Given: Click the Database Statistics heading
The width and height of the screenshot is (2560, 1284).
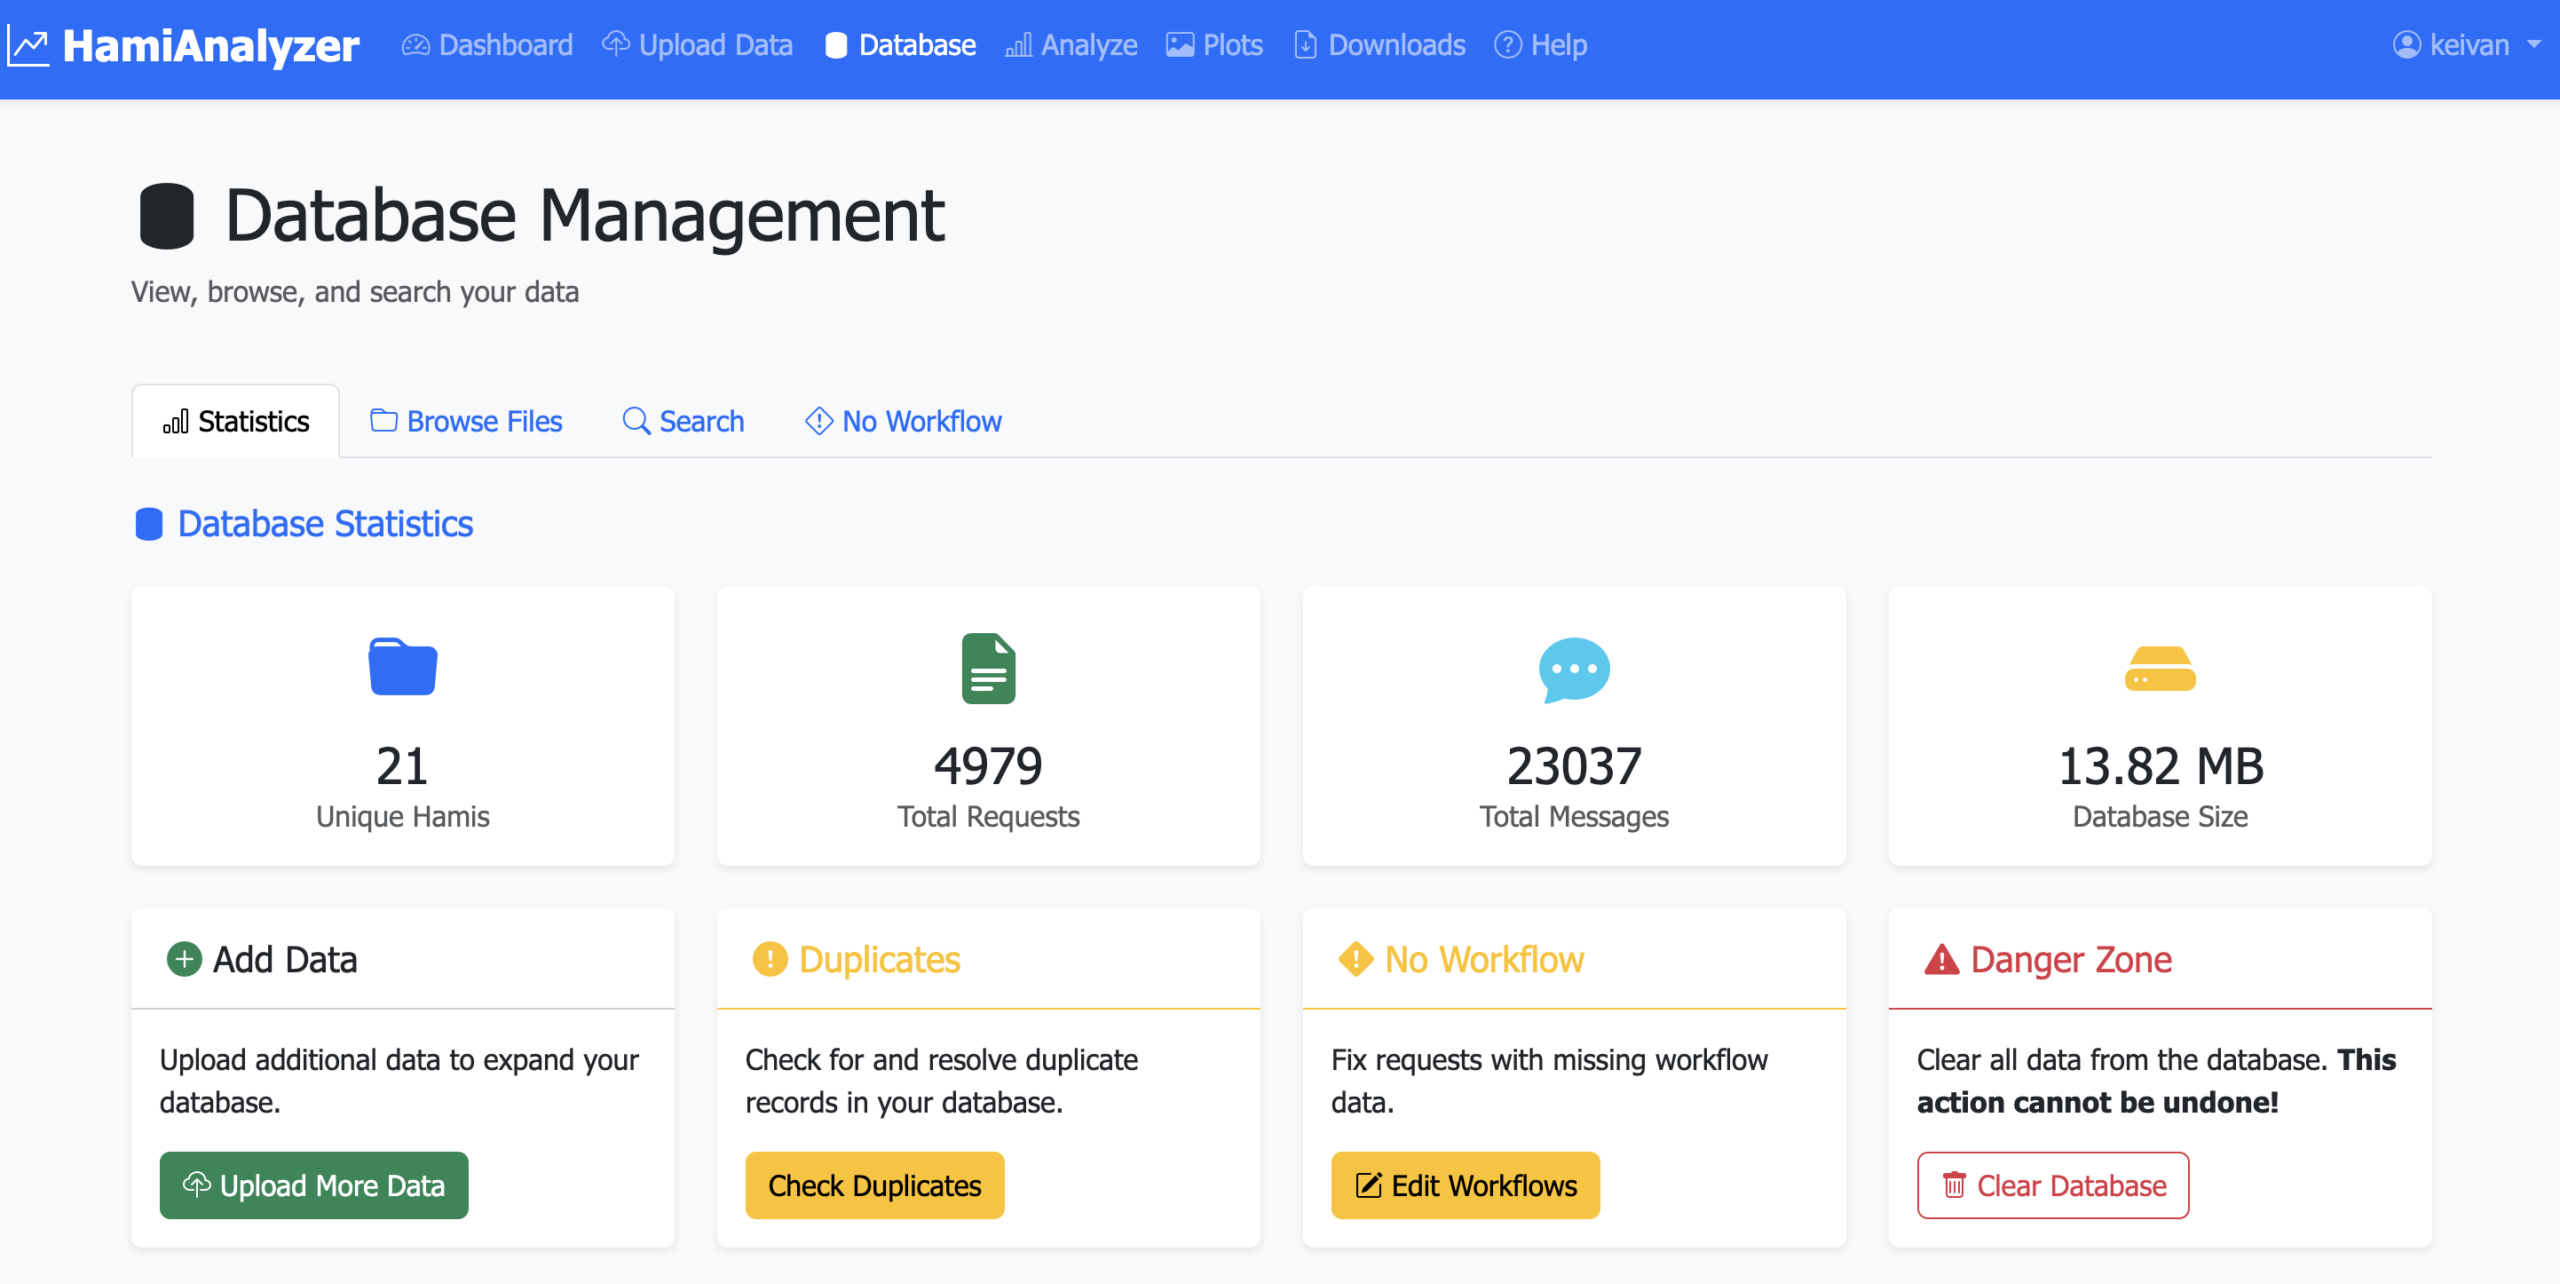Looking at the screenshot, I should (325, 524).
